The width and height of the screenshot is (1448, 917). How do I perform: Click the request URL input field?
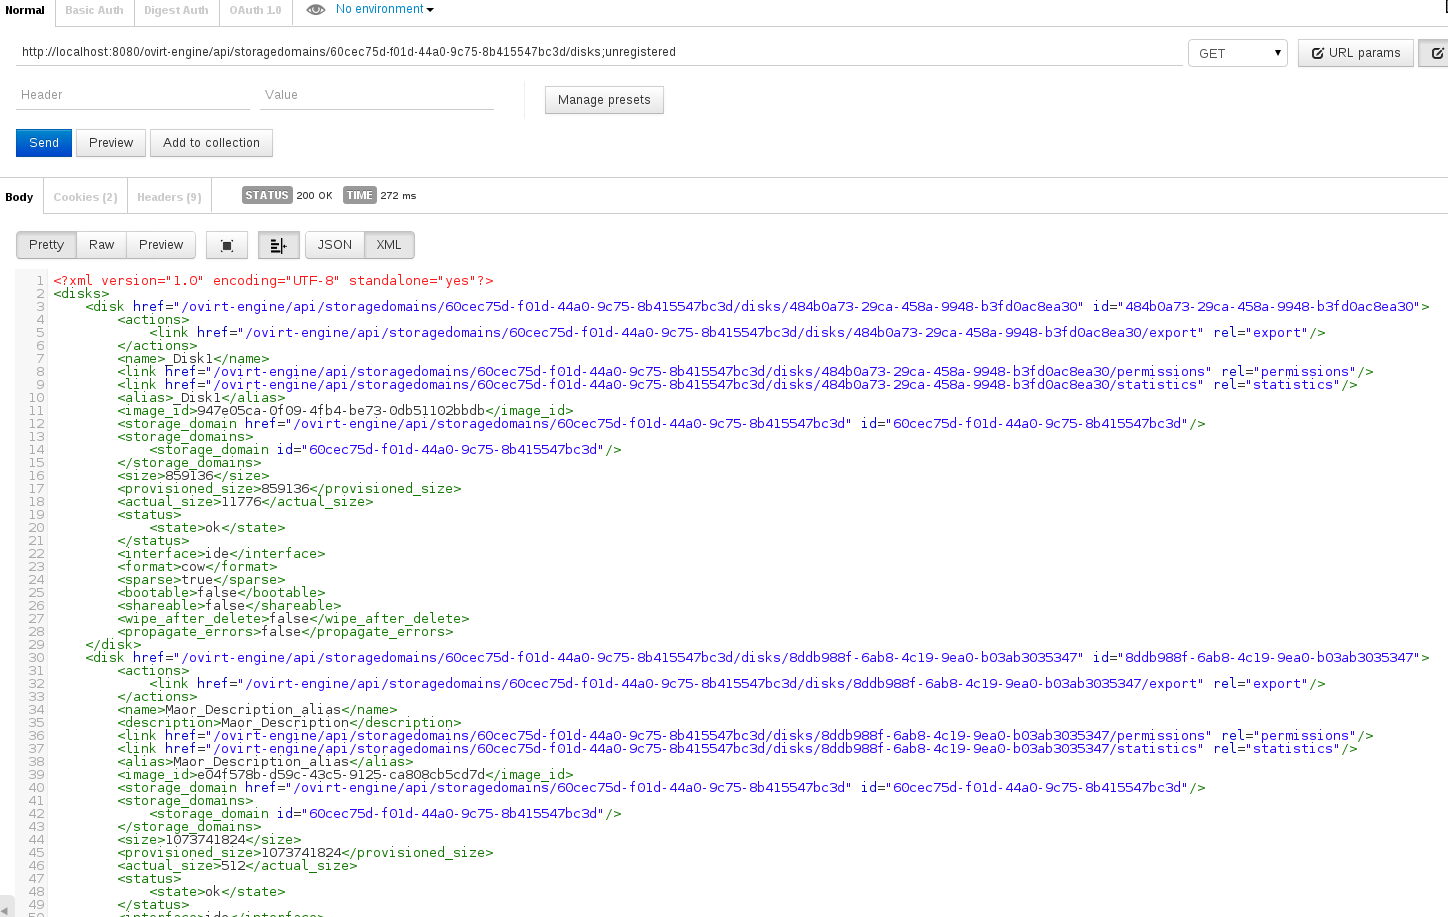[x=598, y=52]
